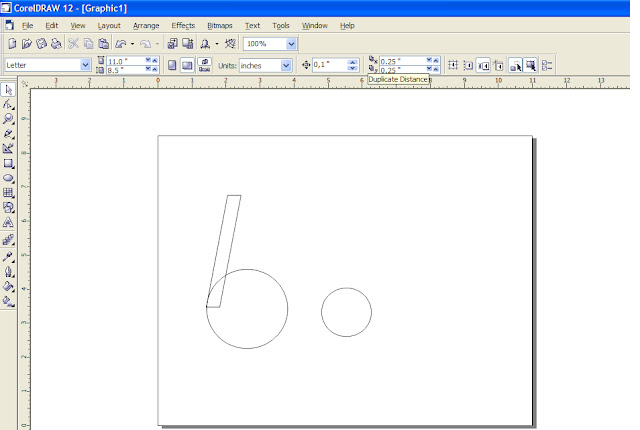Open the Edit menu
The height and width of the screenshot is (430, 640).
tap(51, 26)
